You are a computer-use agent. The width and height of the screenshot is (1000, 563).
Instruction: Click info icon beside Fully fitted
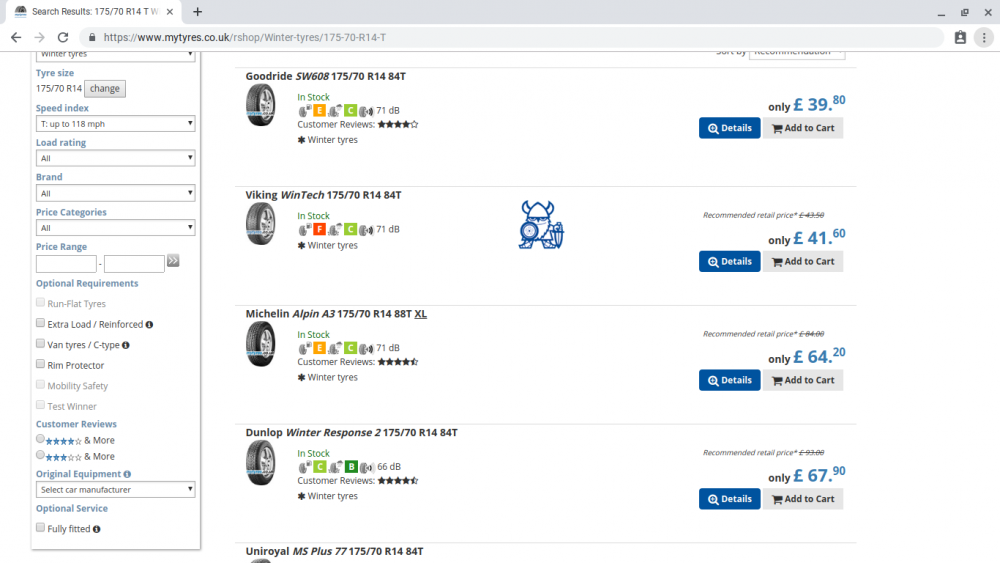coord(96,529)
